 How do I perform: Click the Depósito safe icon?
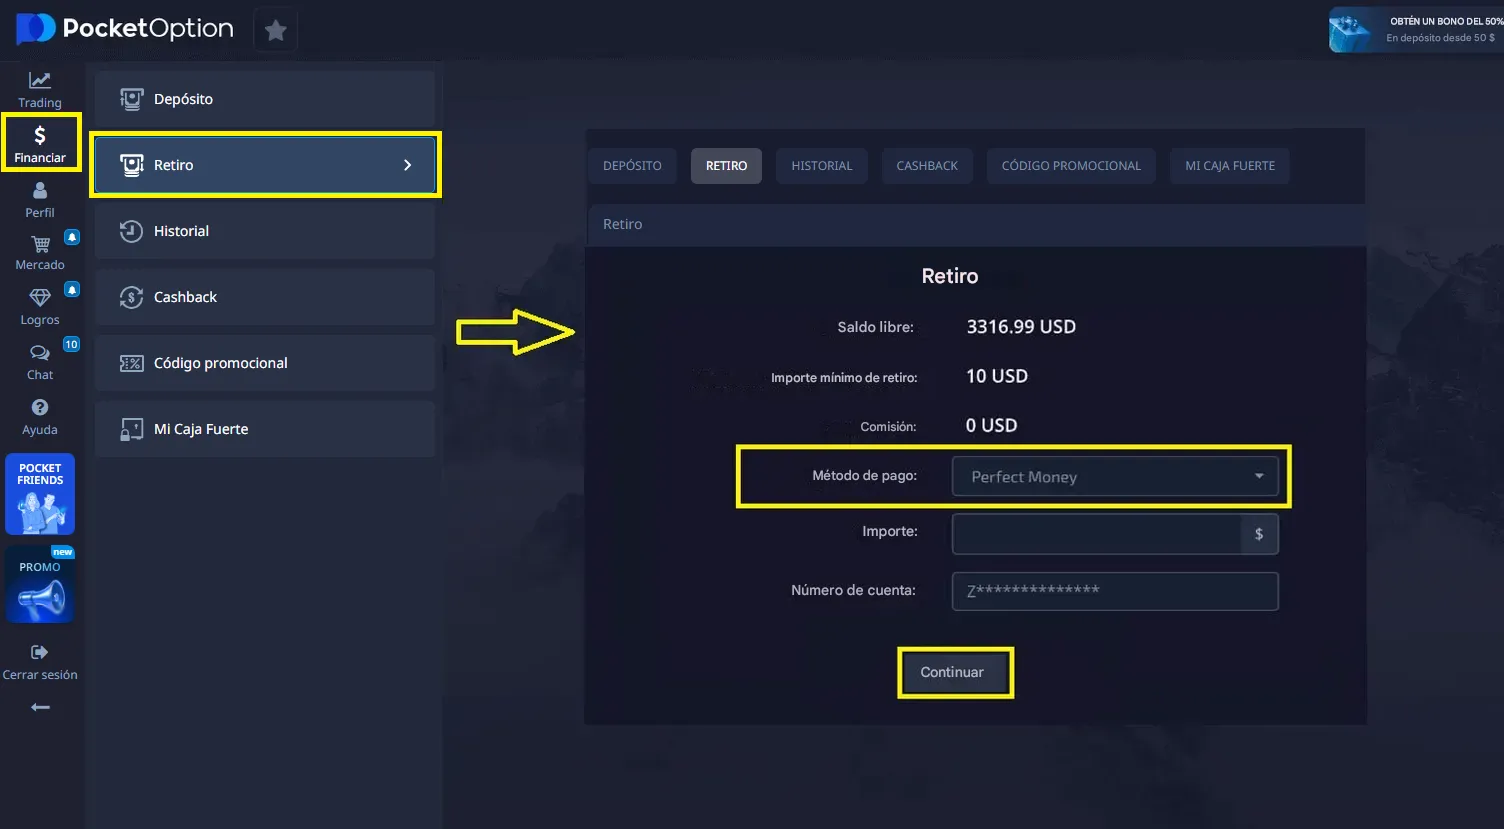tap(131, 99)
